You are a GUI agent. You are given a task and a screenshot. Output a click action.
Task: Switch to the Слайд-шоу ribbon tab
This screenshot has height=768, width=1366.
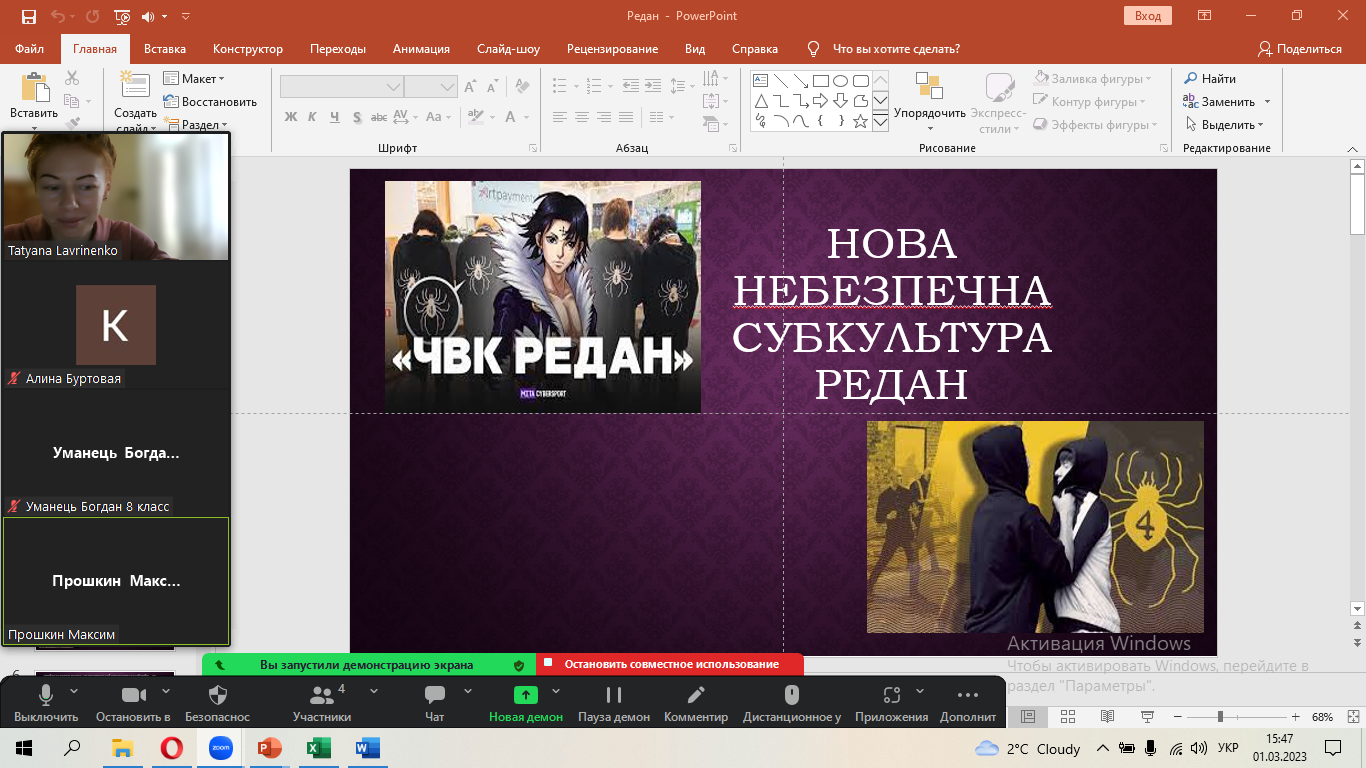coord(508,49)
